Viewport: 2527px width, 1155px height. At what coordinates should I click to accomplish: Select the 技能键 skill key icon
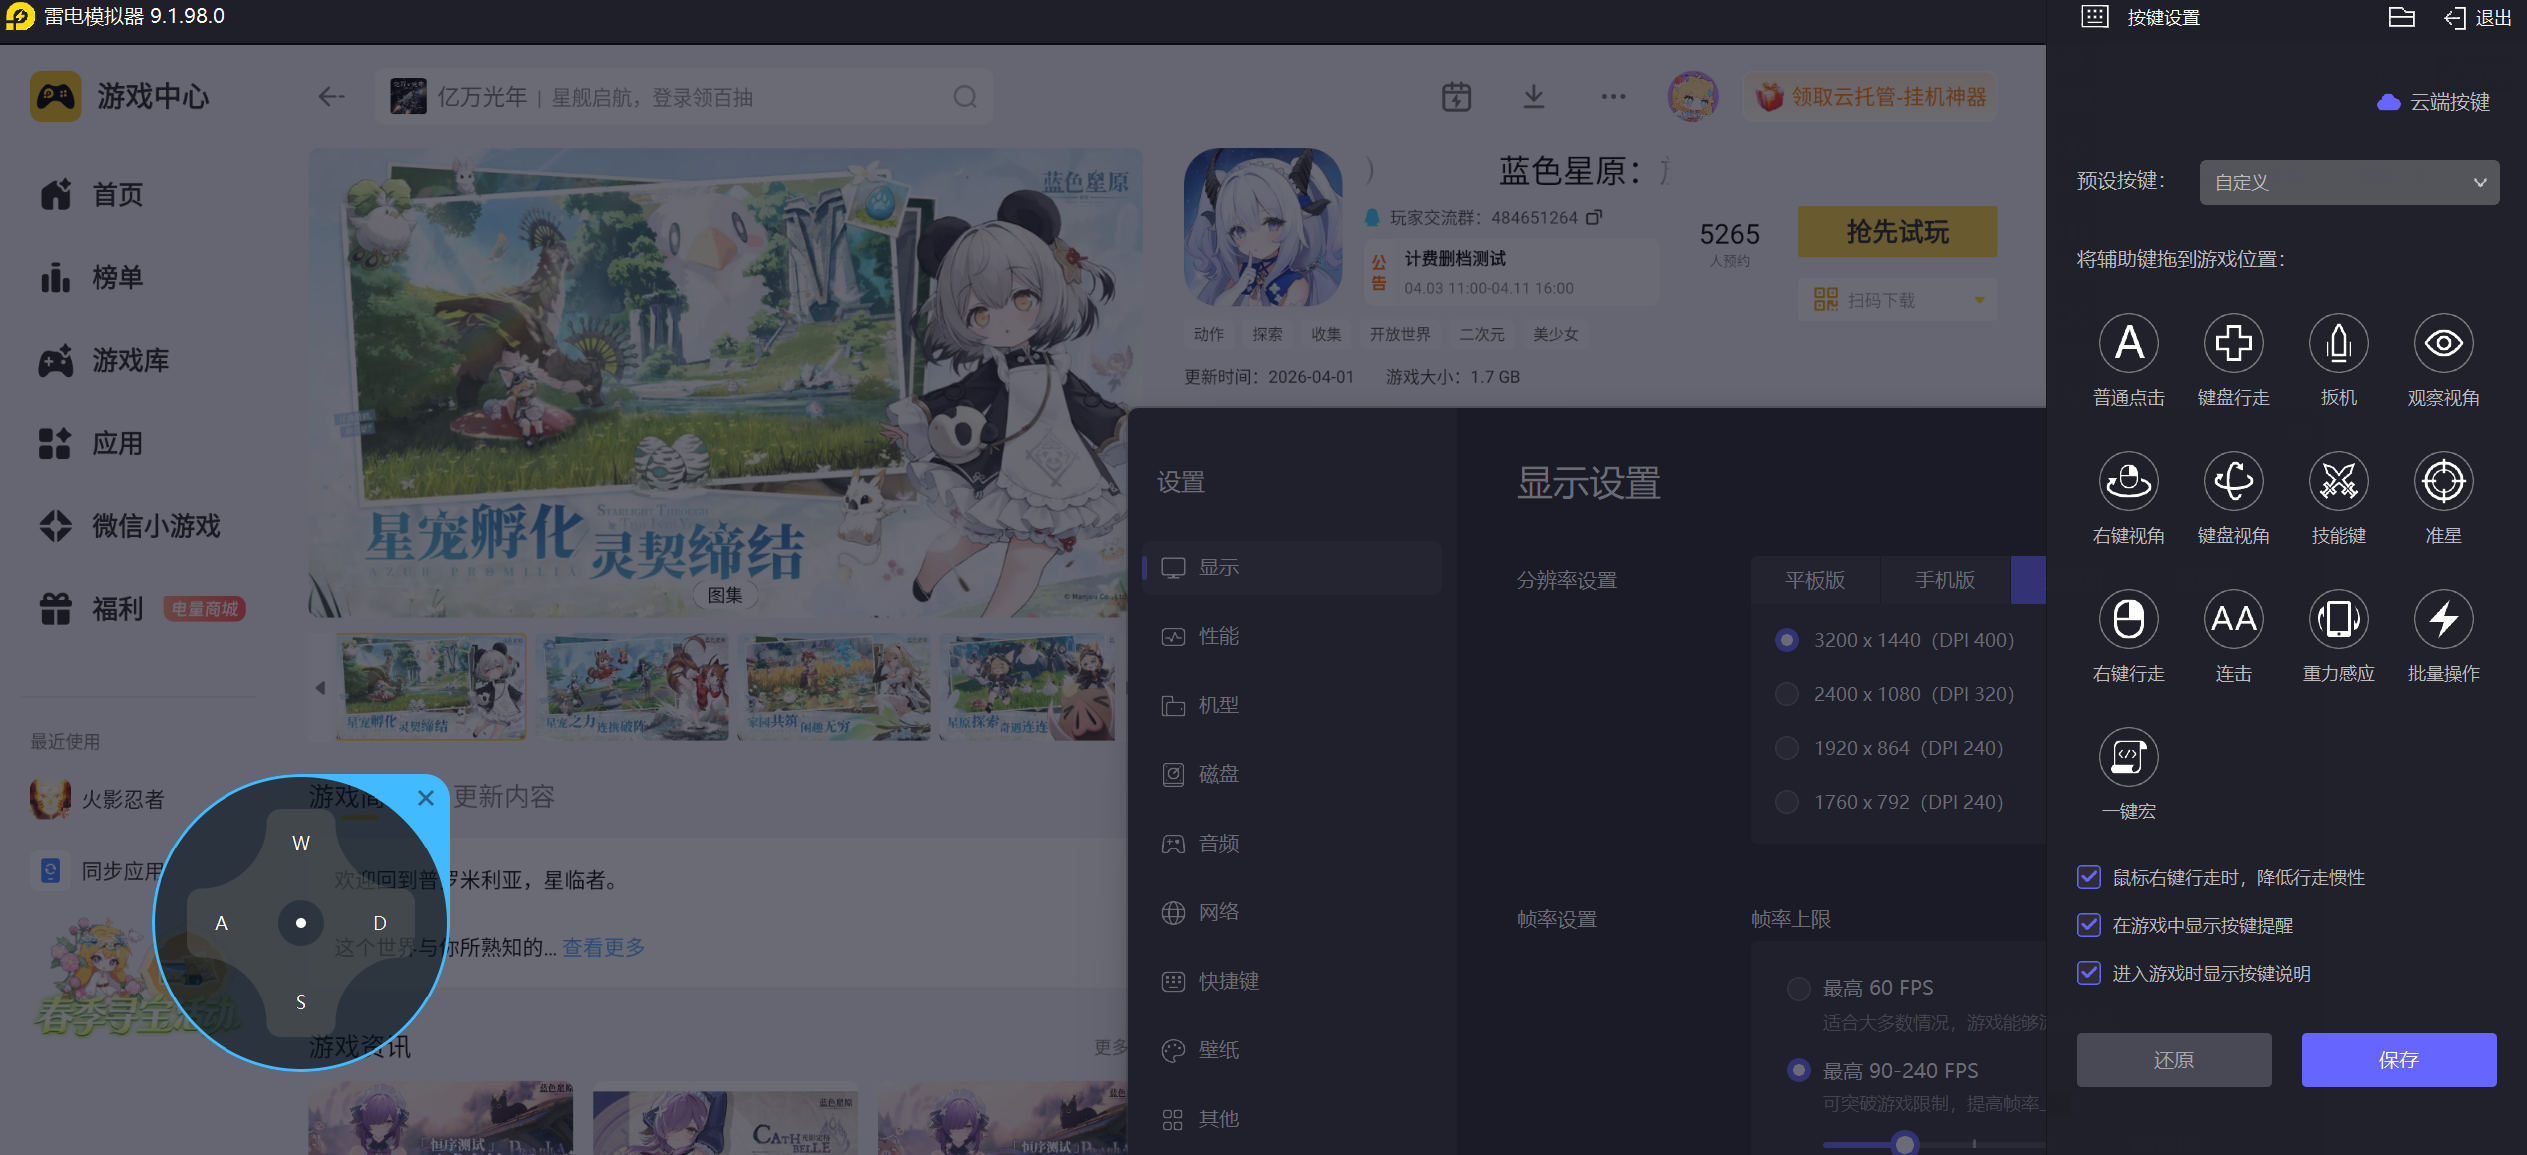(2338, 481)
